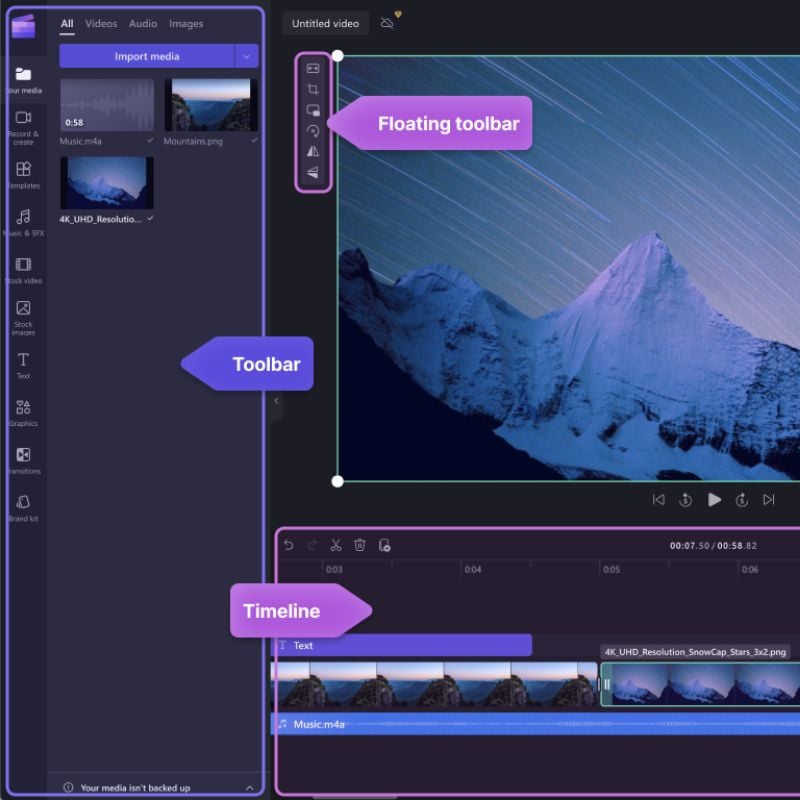Select the Crop tool in the floating toolbar
Viewport: 800px width, 800px height.
click(314, 90)
